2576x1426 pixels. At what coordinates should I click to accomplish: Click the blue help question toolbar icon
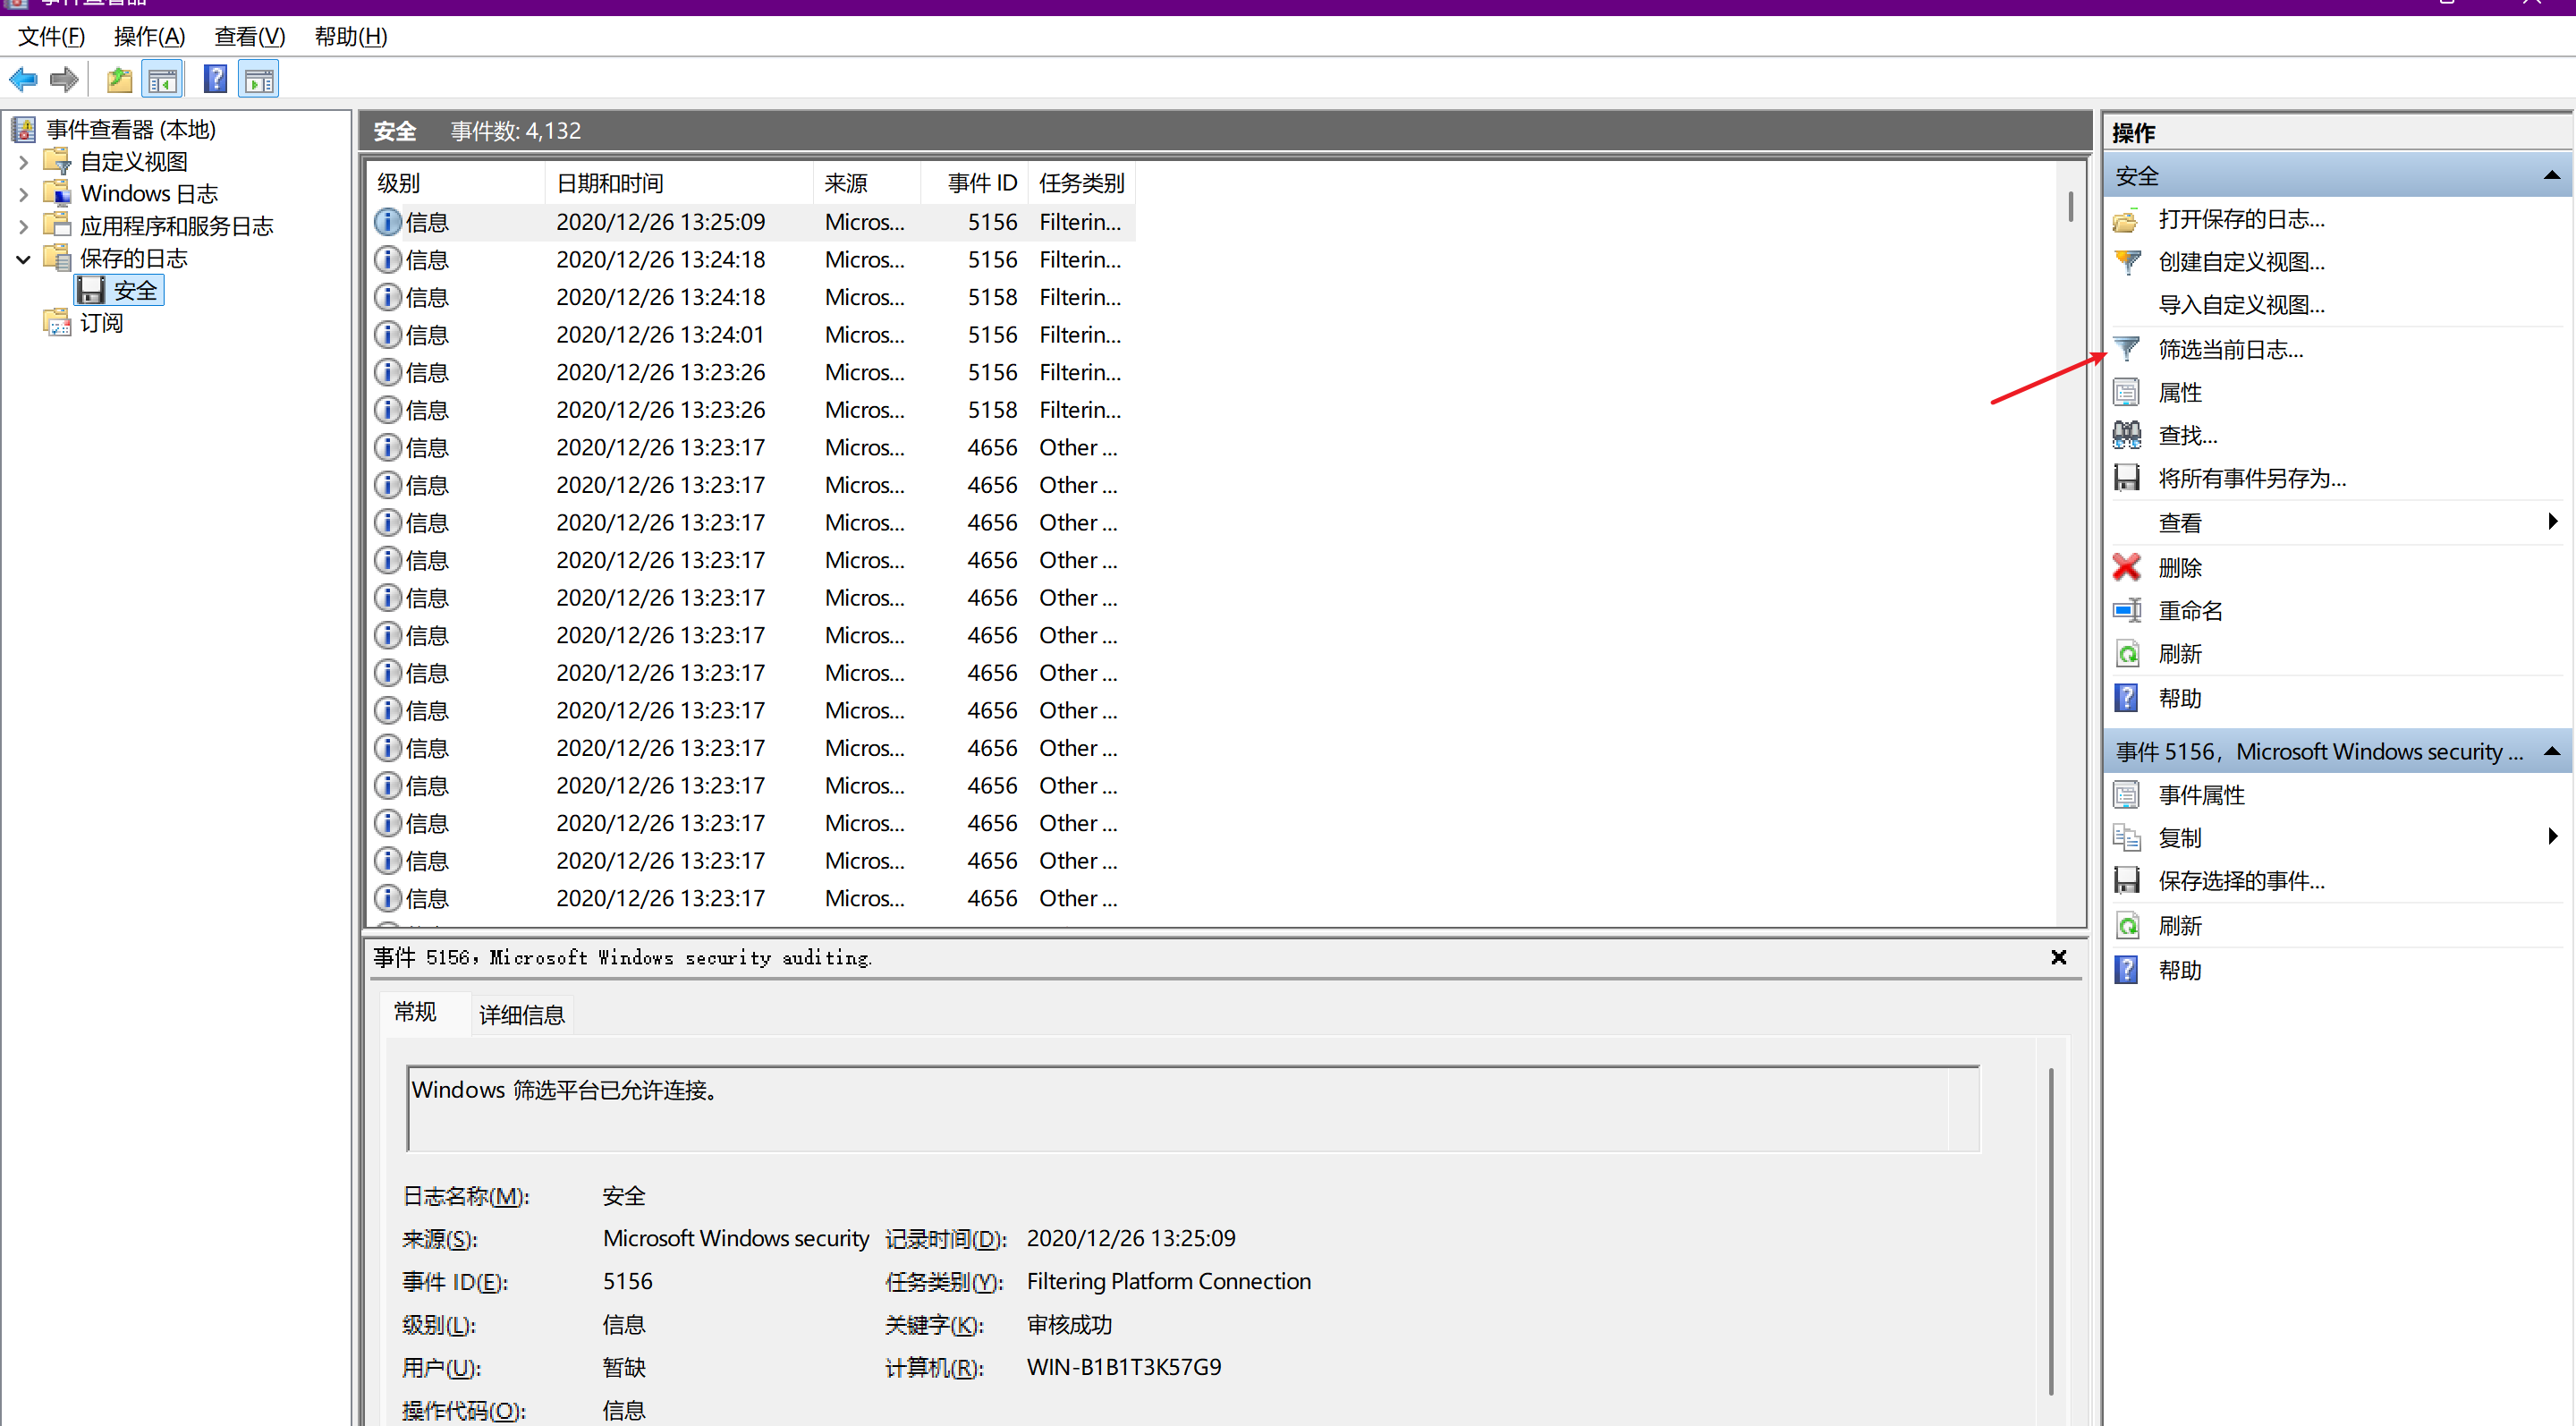pyautogui.click(x=215, y=79)
